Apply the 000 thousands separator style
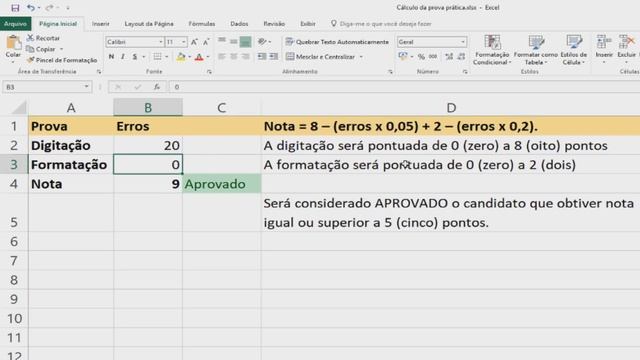Screen dimensions: 640x360 point(433,57)
